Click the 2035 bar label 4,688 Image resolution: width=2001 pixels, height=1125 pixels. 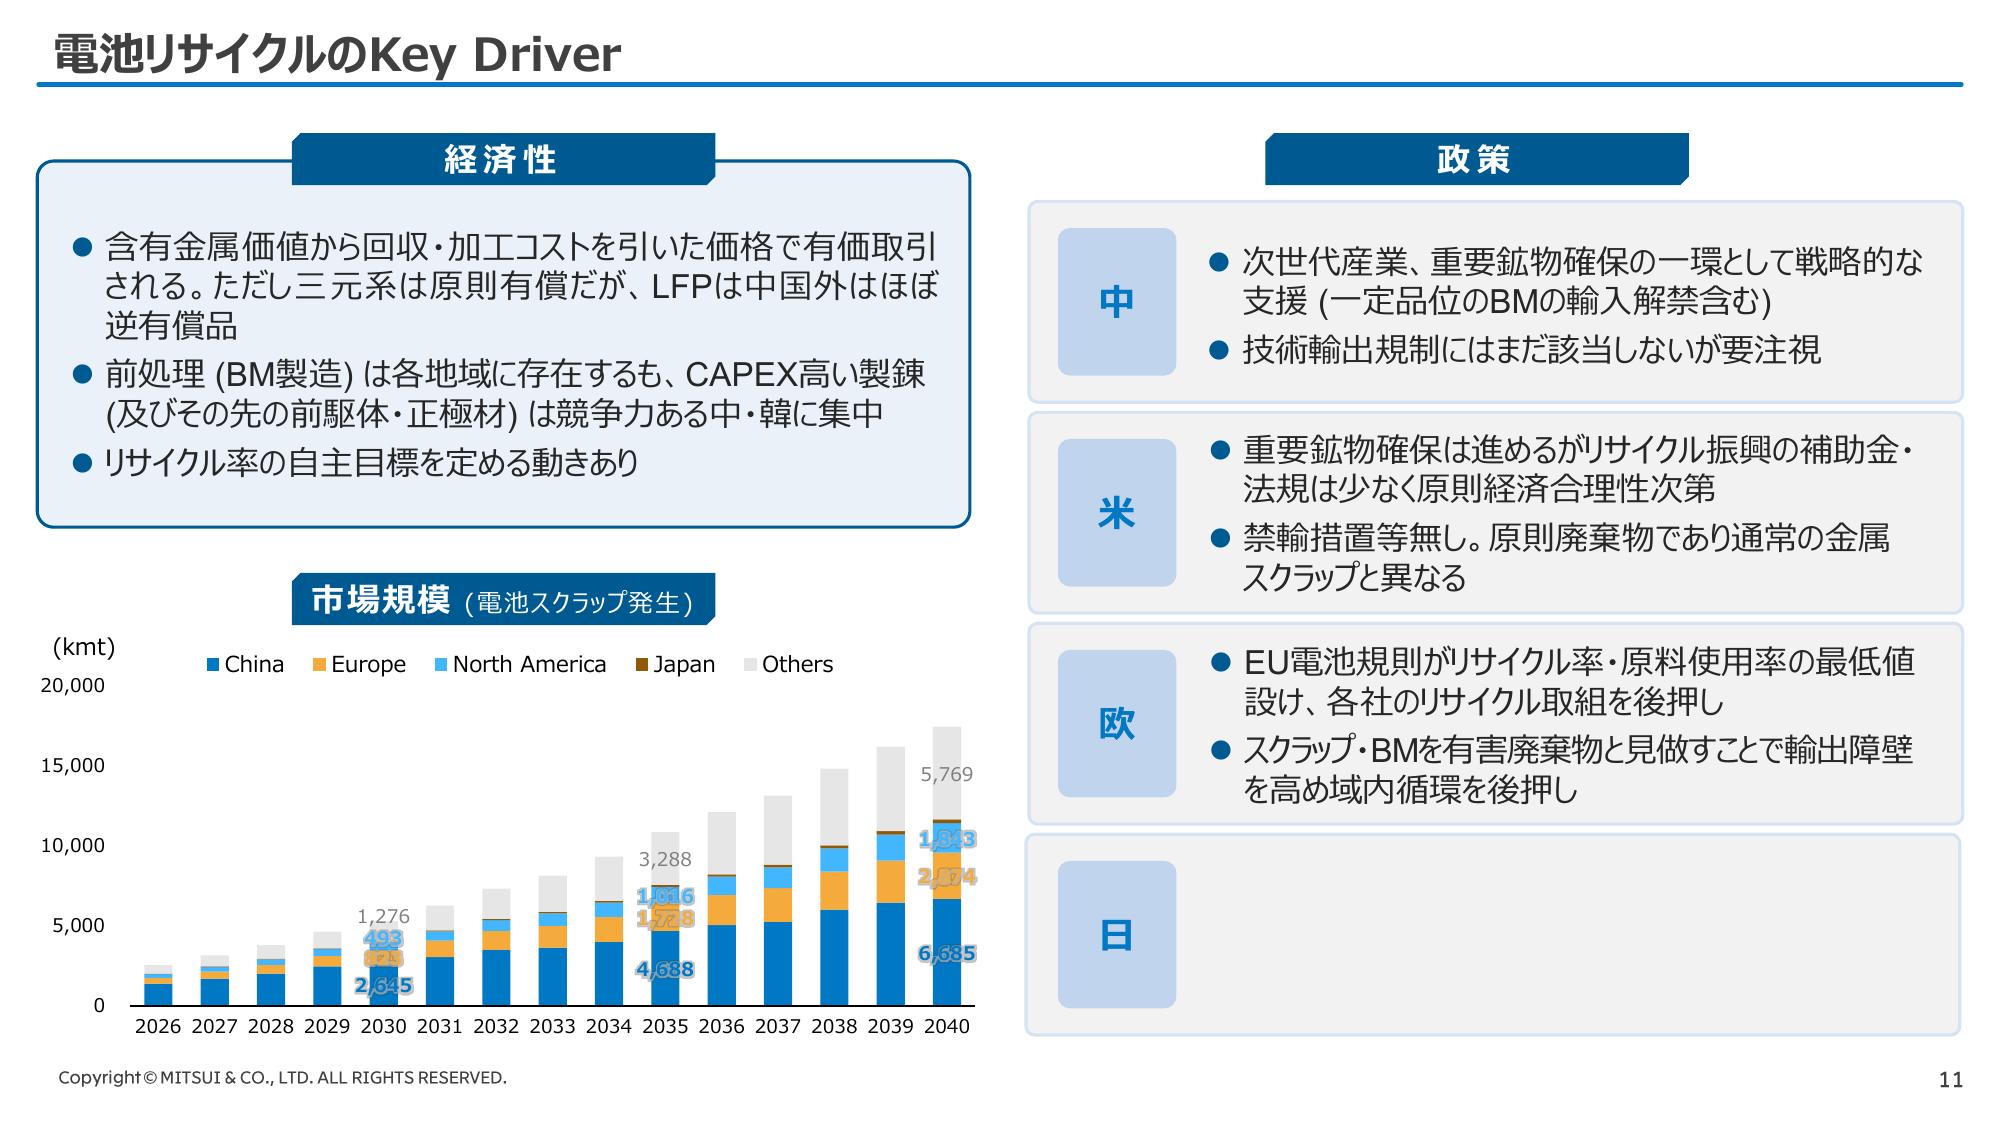[664, 969]
